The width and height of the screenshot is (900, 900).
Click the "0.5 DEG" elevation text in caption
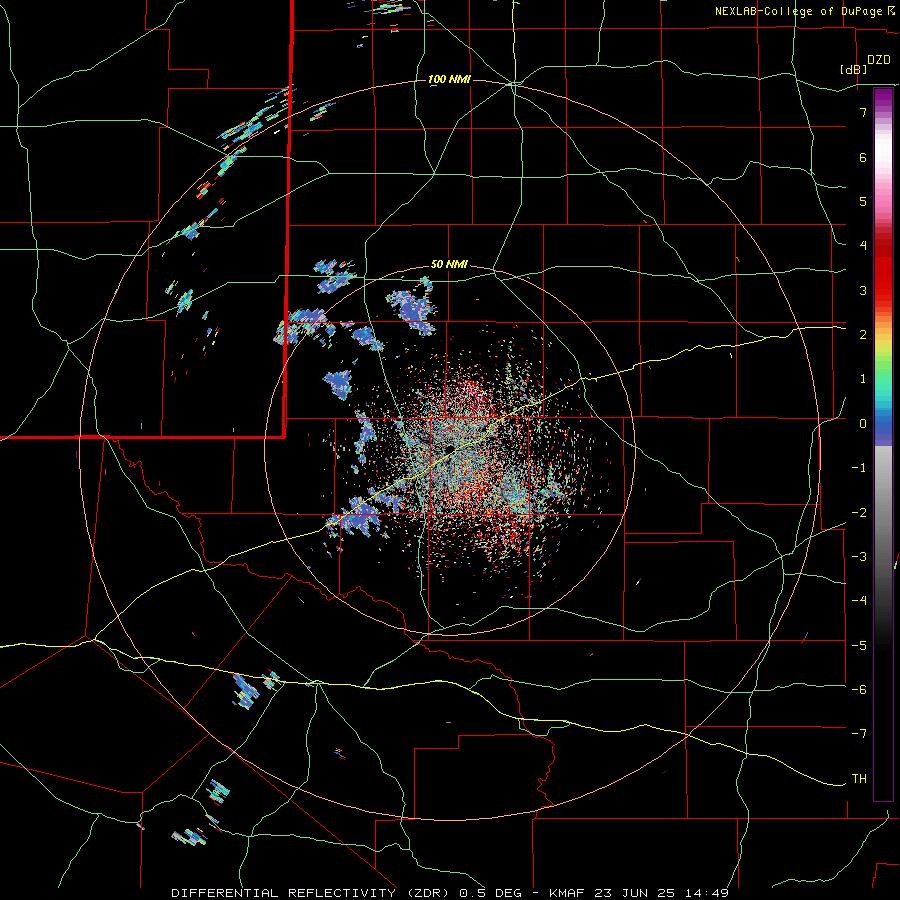491,893
